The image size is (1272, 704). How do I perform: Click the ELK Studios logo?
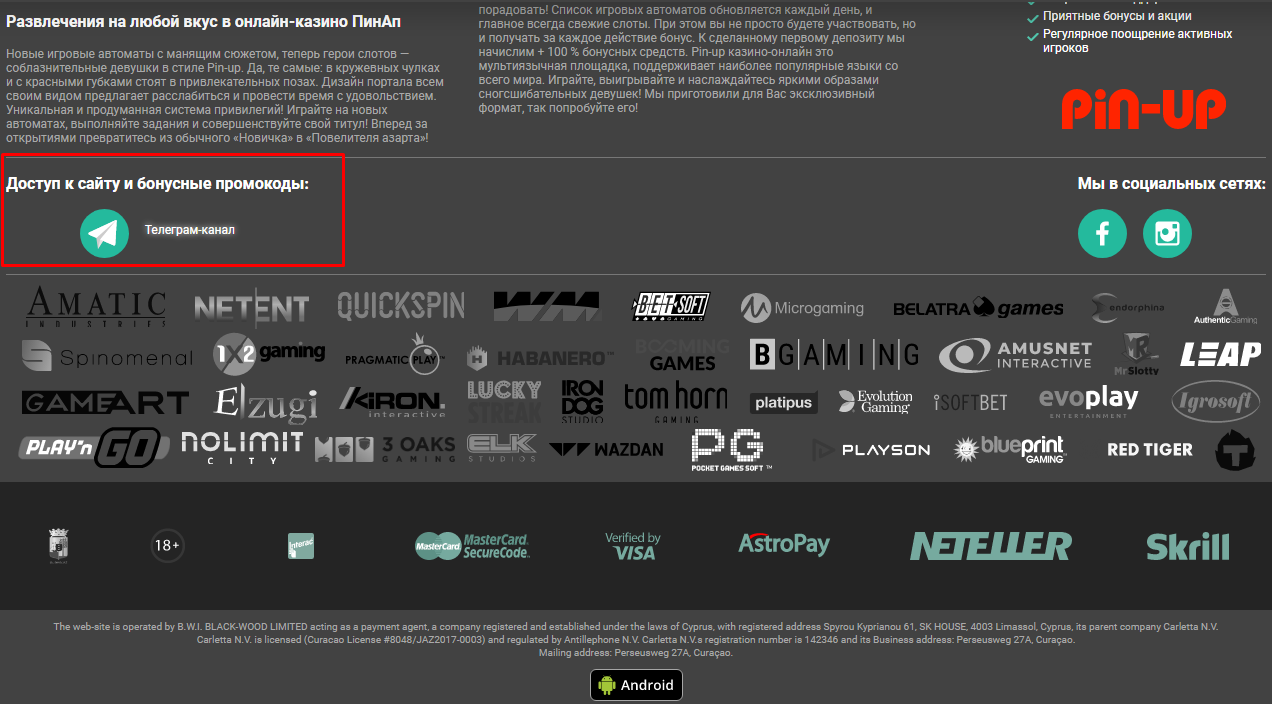tap(501, 448)
